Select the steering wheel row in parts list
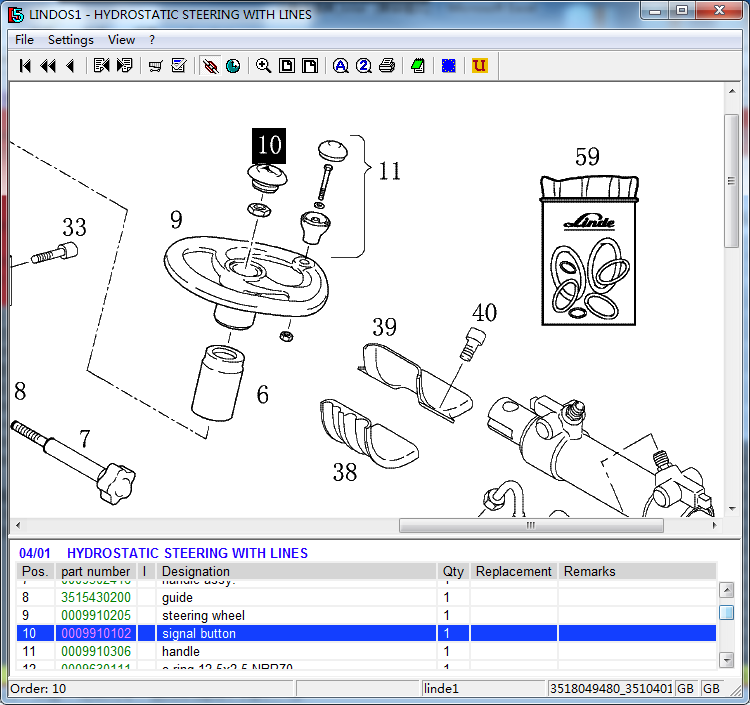 tap(366, 615)
